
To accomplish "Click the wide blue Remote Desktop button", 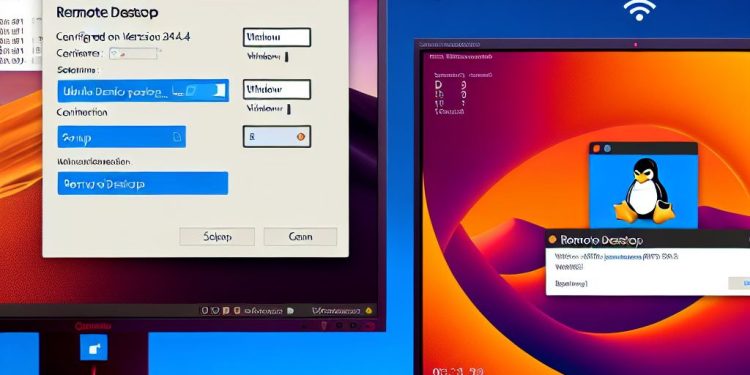I will click(143, 184).
